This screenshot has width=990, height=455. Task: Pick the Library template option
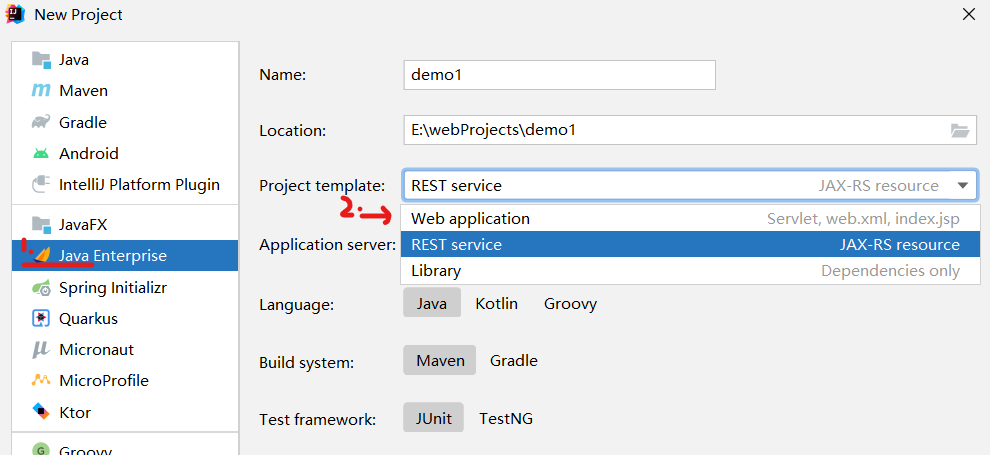[x=436, y=271]
